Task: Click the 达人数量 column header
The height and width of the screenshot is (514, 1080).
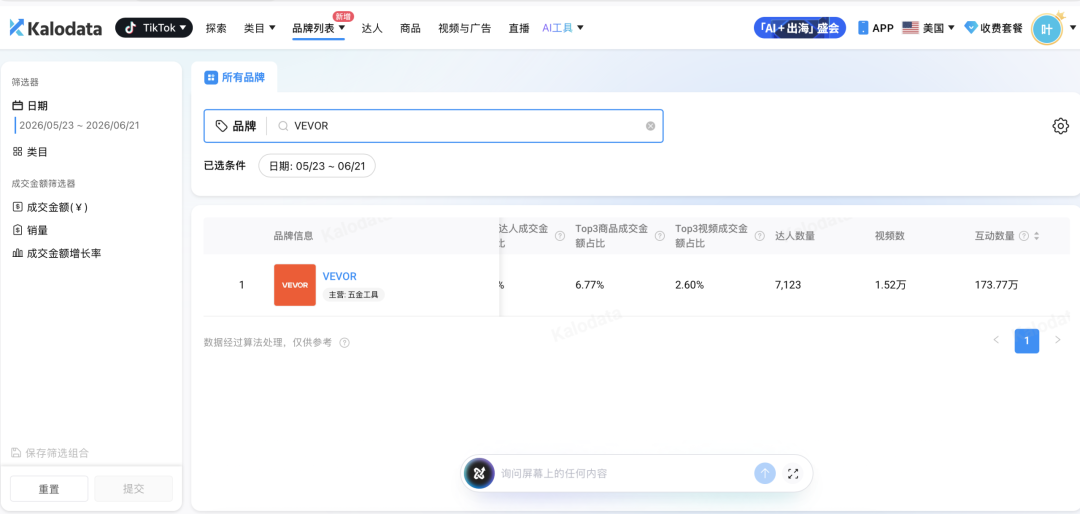Action: tap(795, 236)
